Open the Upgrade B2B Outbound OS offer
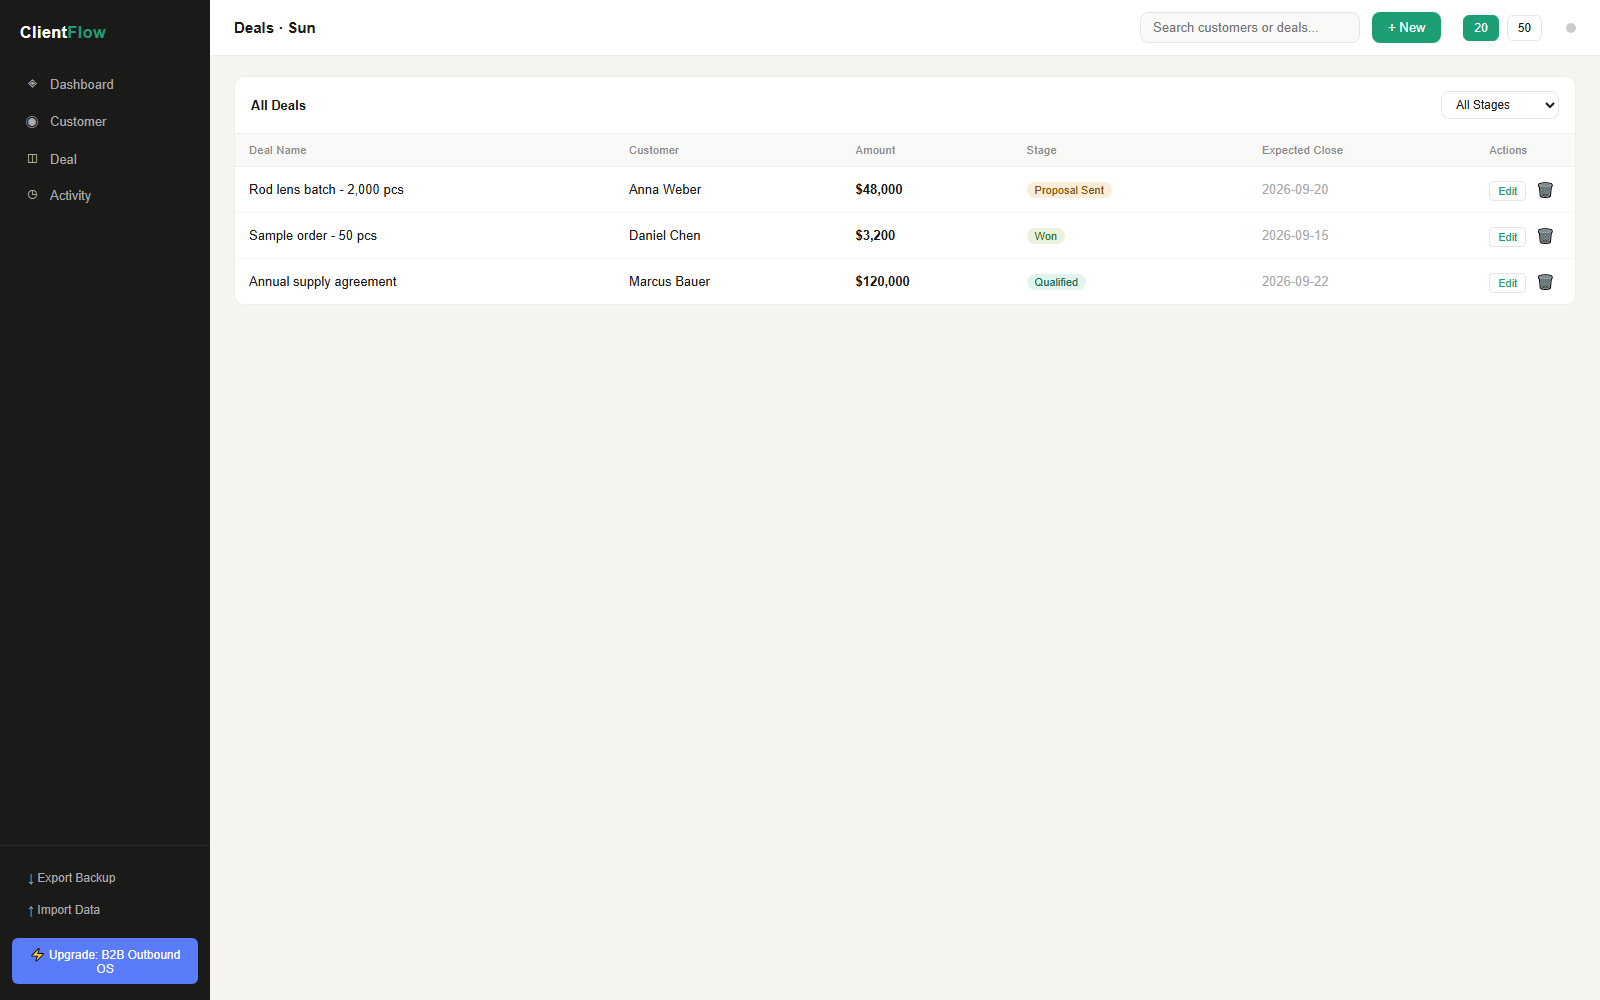The width and height of the screenshot is (1600, 1000). (105, 961)
